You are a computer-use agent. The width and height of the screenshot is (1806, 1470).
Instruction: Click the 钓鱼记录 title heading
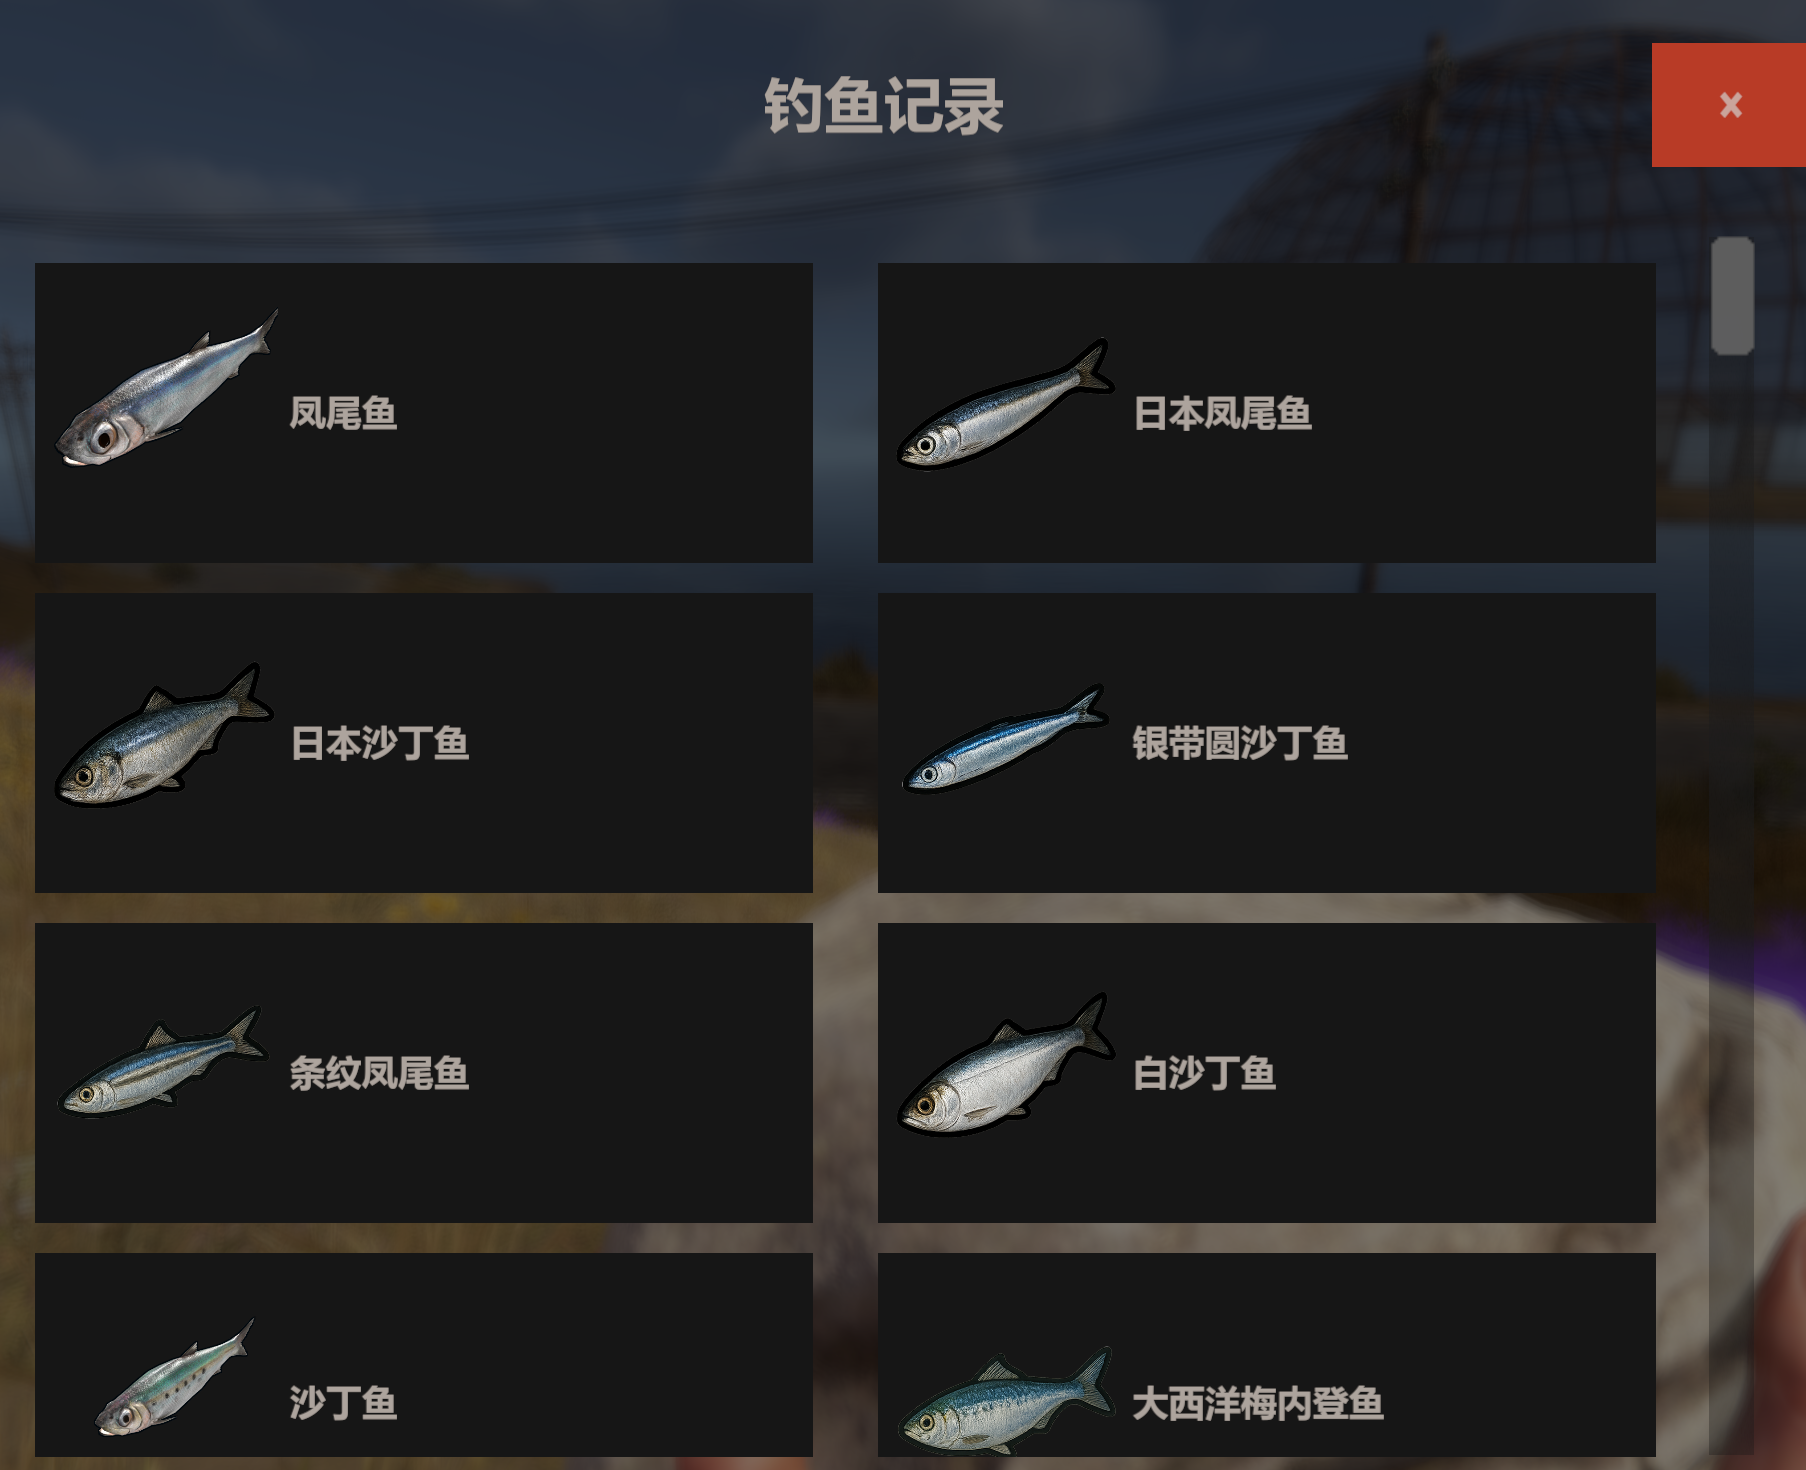tap(884, 105)
